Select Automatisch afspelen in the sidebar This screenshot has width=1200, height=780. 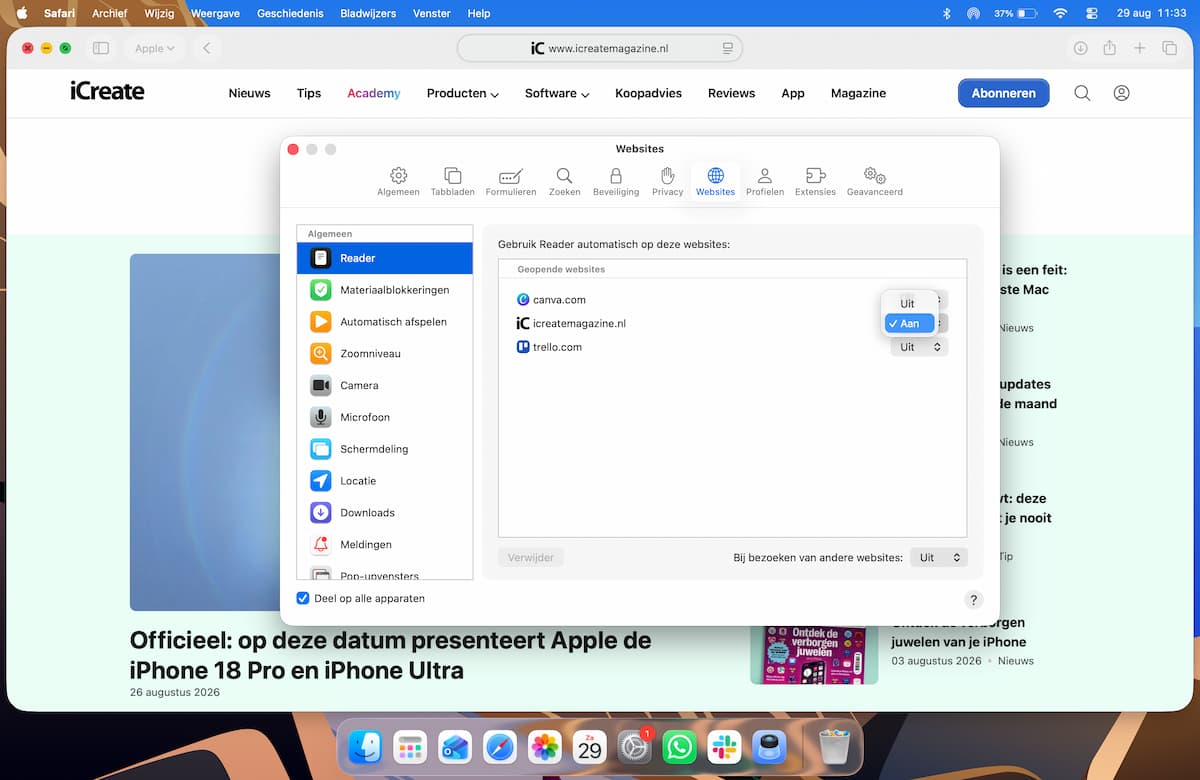click(x=385, y=322)
